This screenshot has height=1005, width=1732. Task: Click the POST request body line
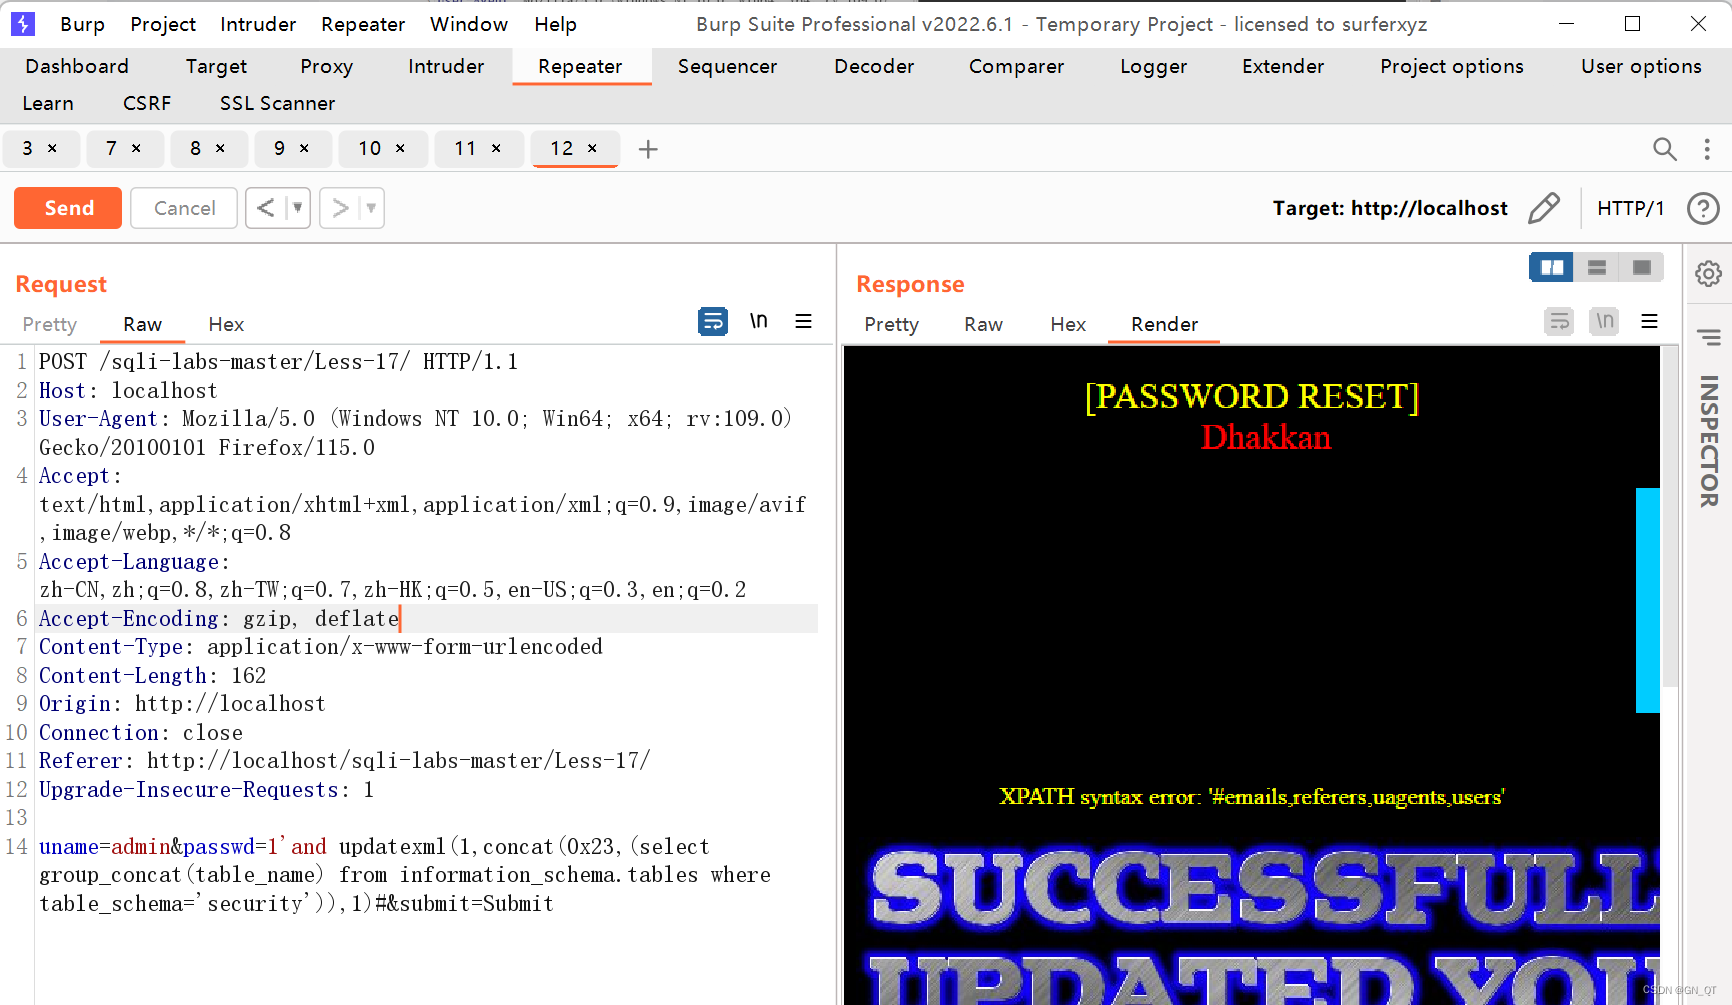click(405, 875)
